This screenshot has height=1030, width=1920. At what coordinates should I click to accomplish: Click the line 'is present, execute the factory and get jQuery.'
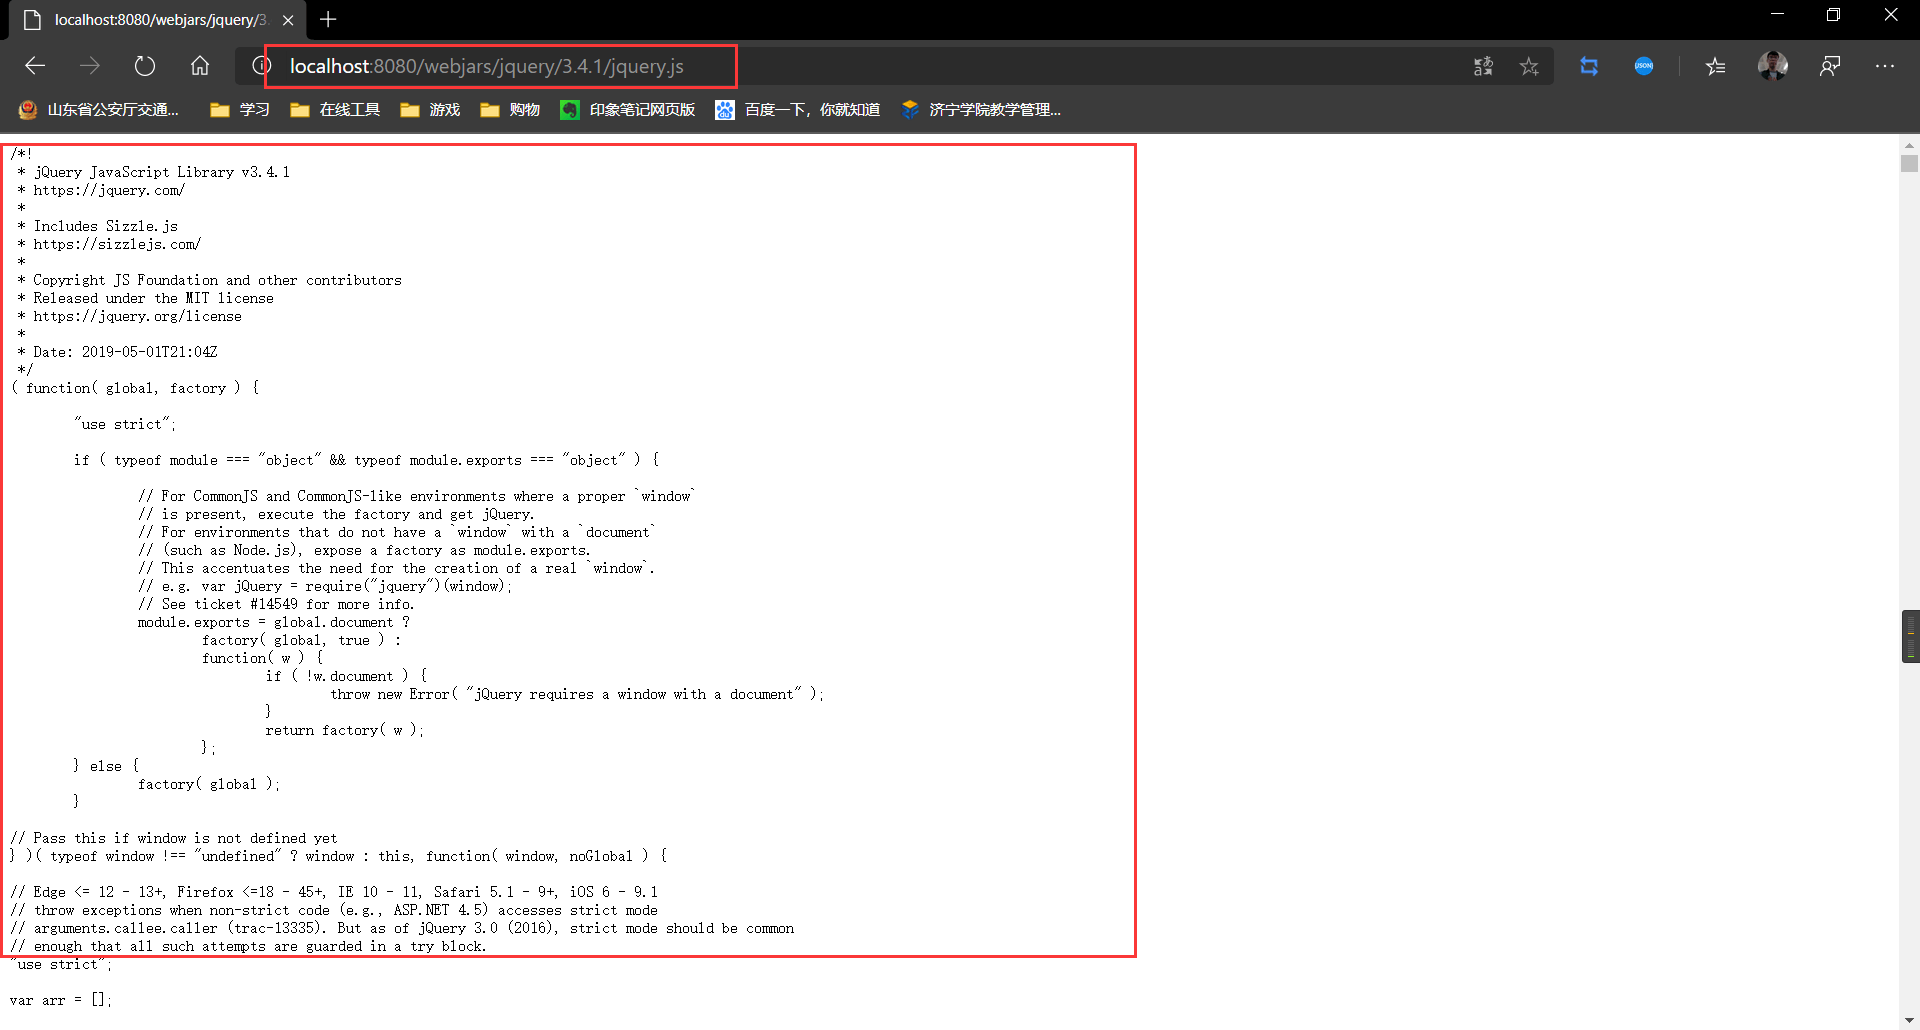click(x=336, y=514)
